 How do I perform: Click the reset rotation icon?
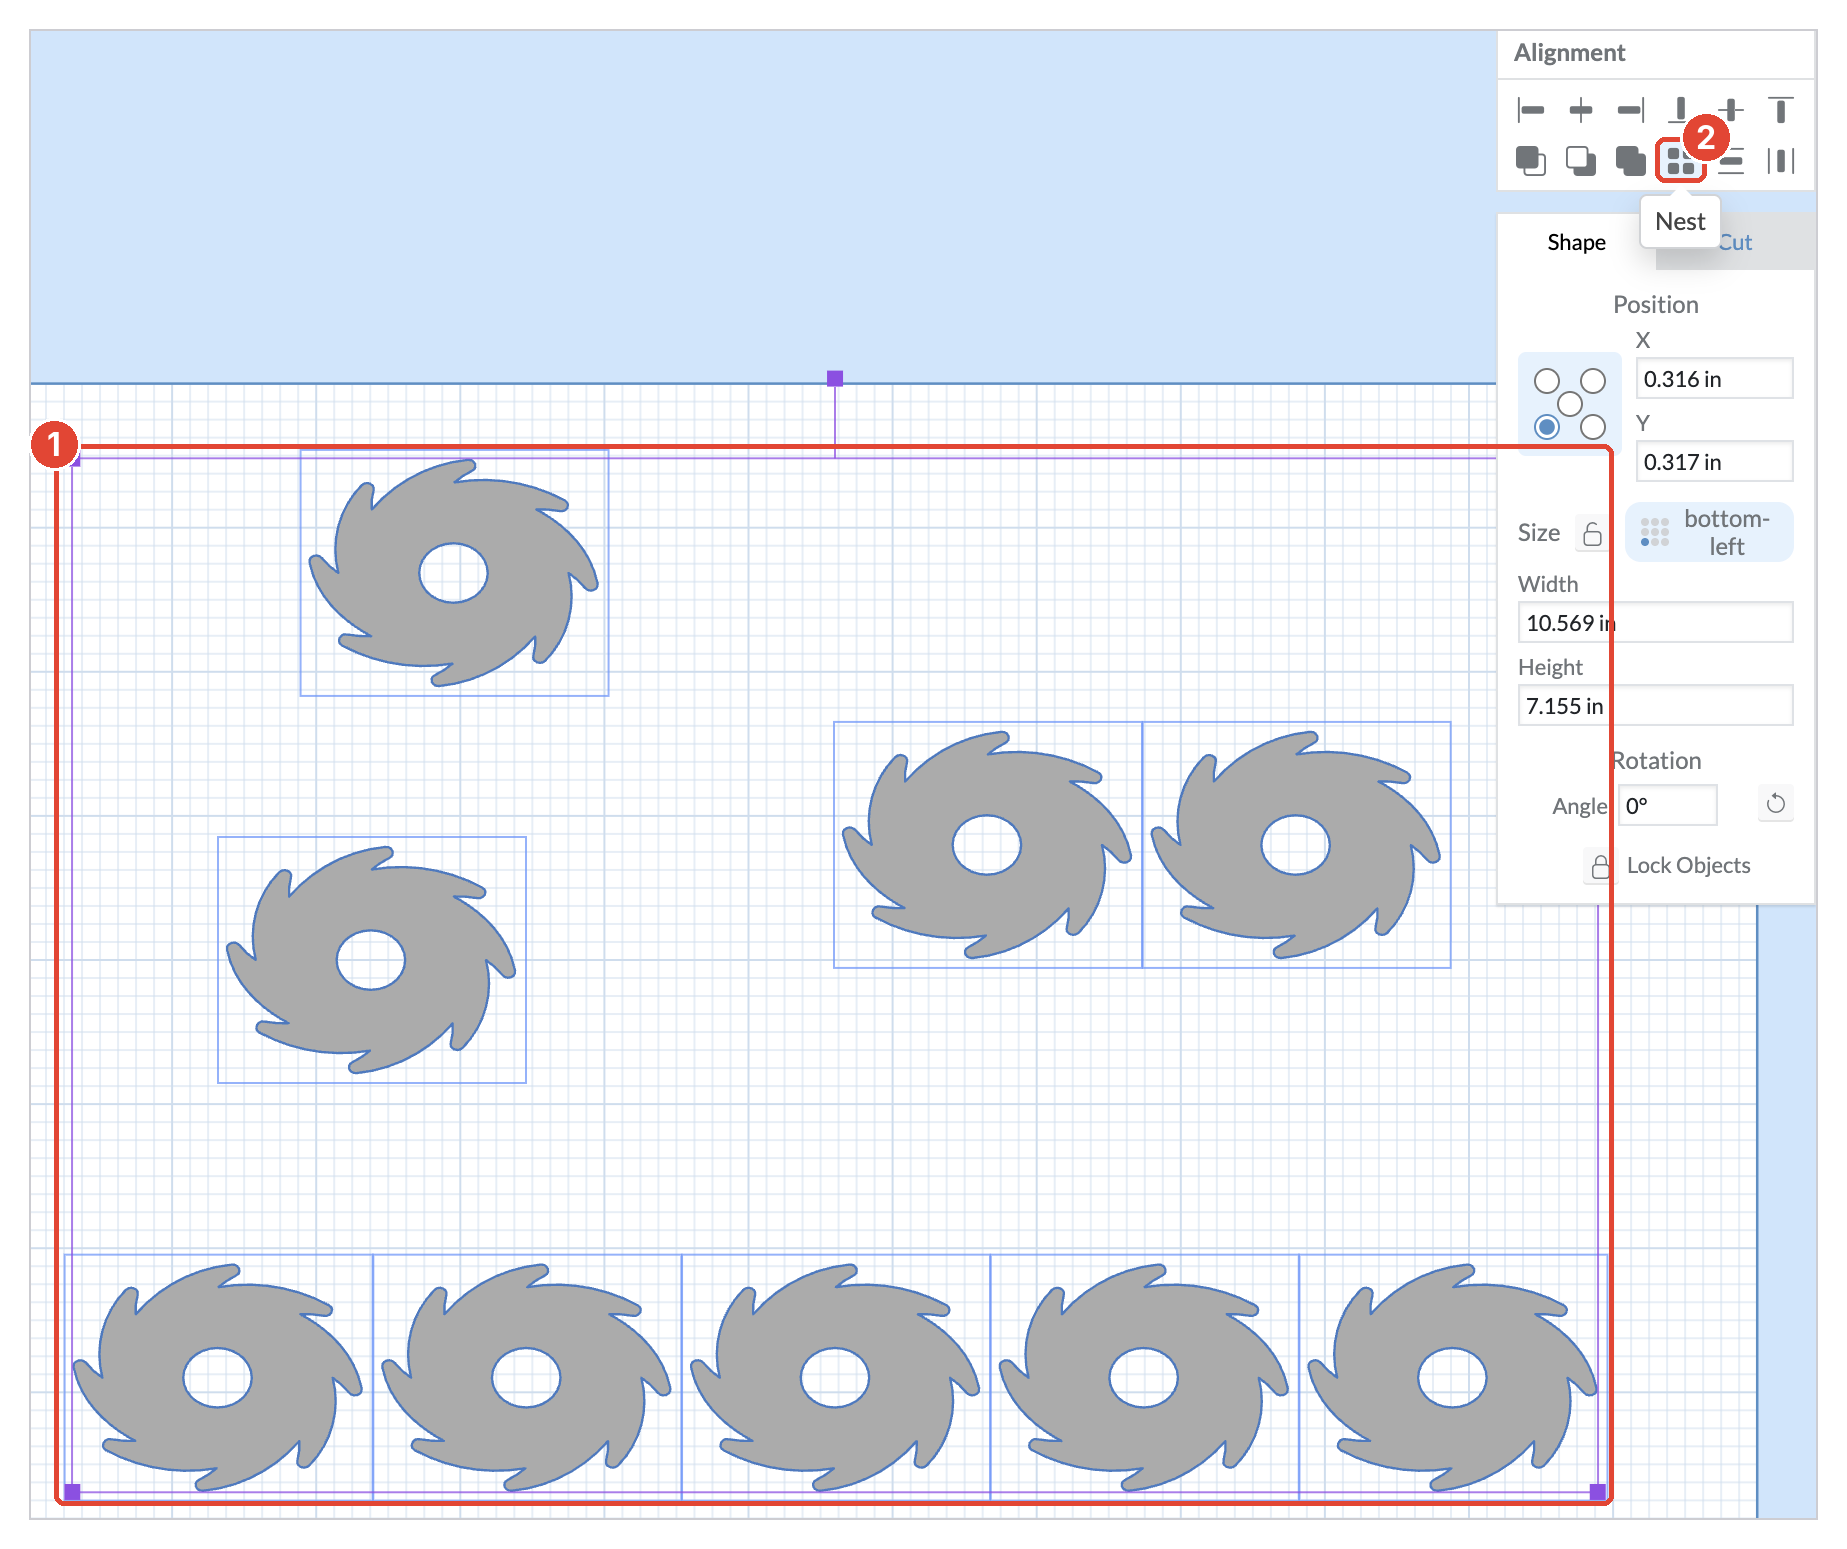coord(1776,804)
